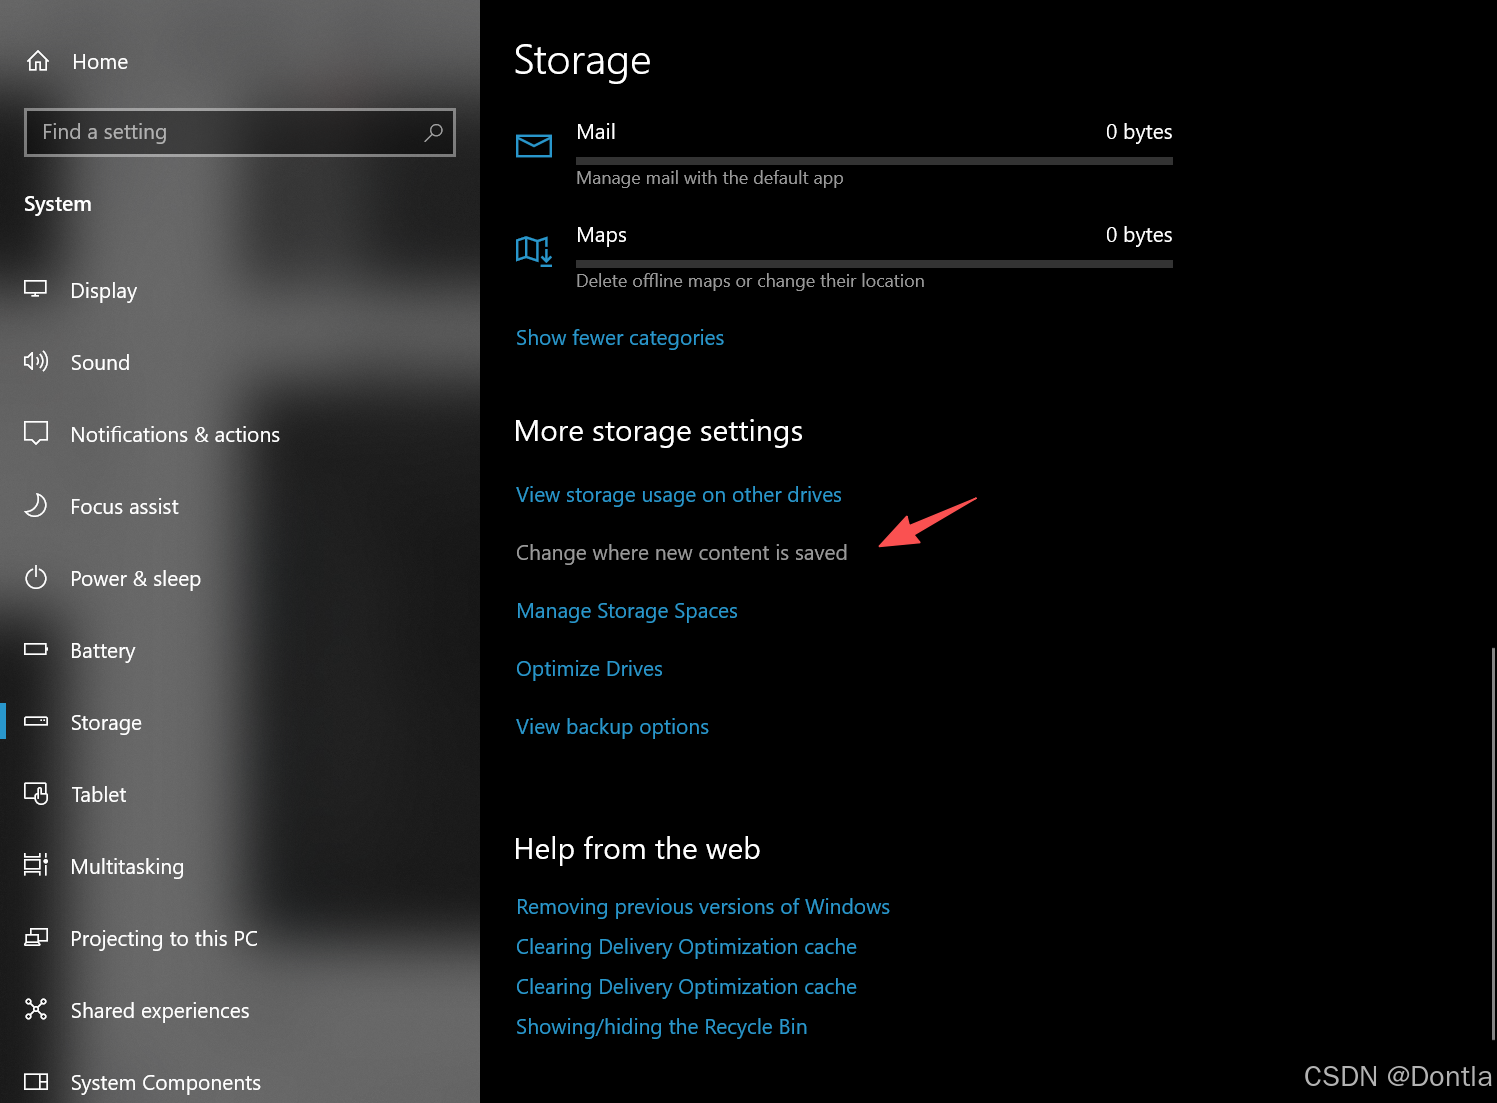Viewport: 1497px width, 1103px height.
Task: Click the Multitasking icon
Action: tap(36, 865)
